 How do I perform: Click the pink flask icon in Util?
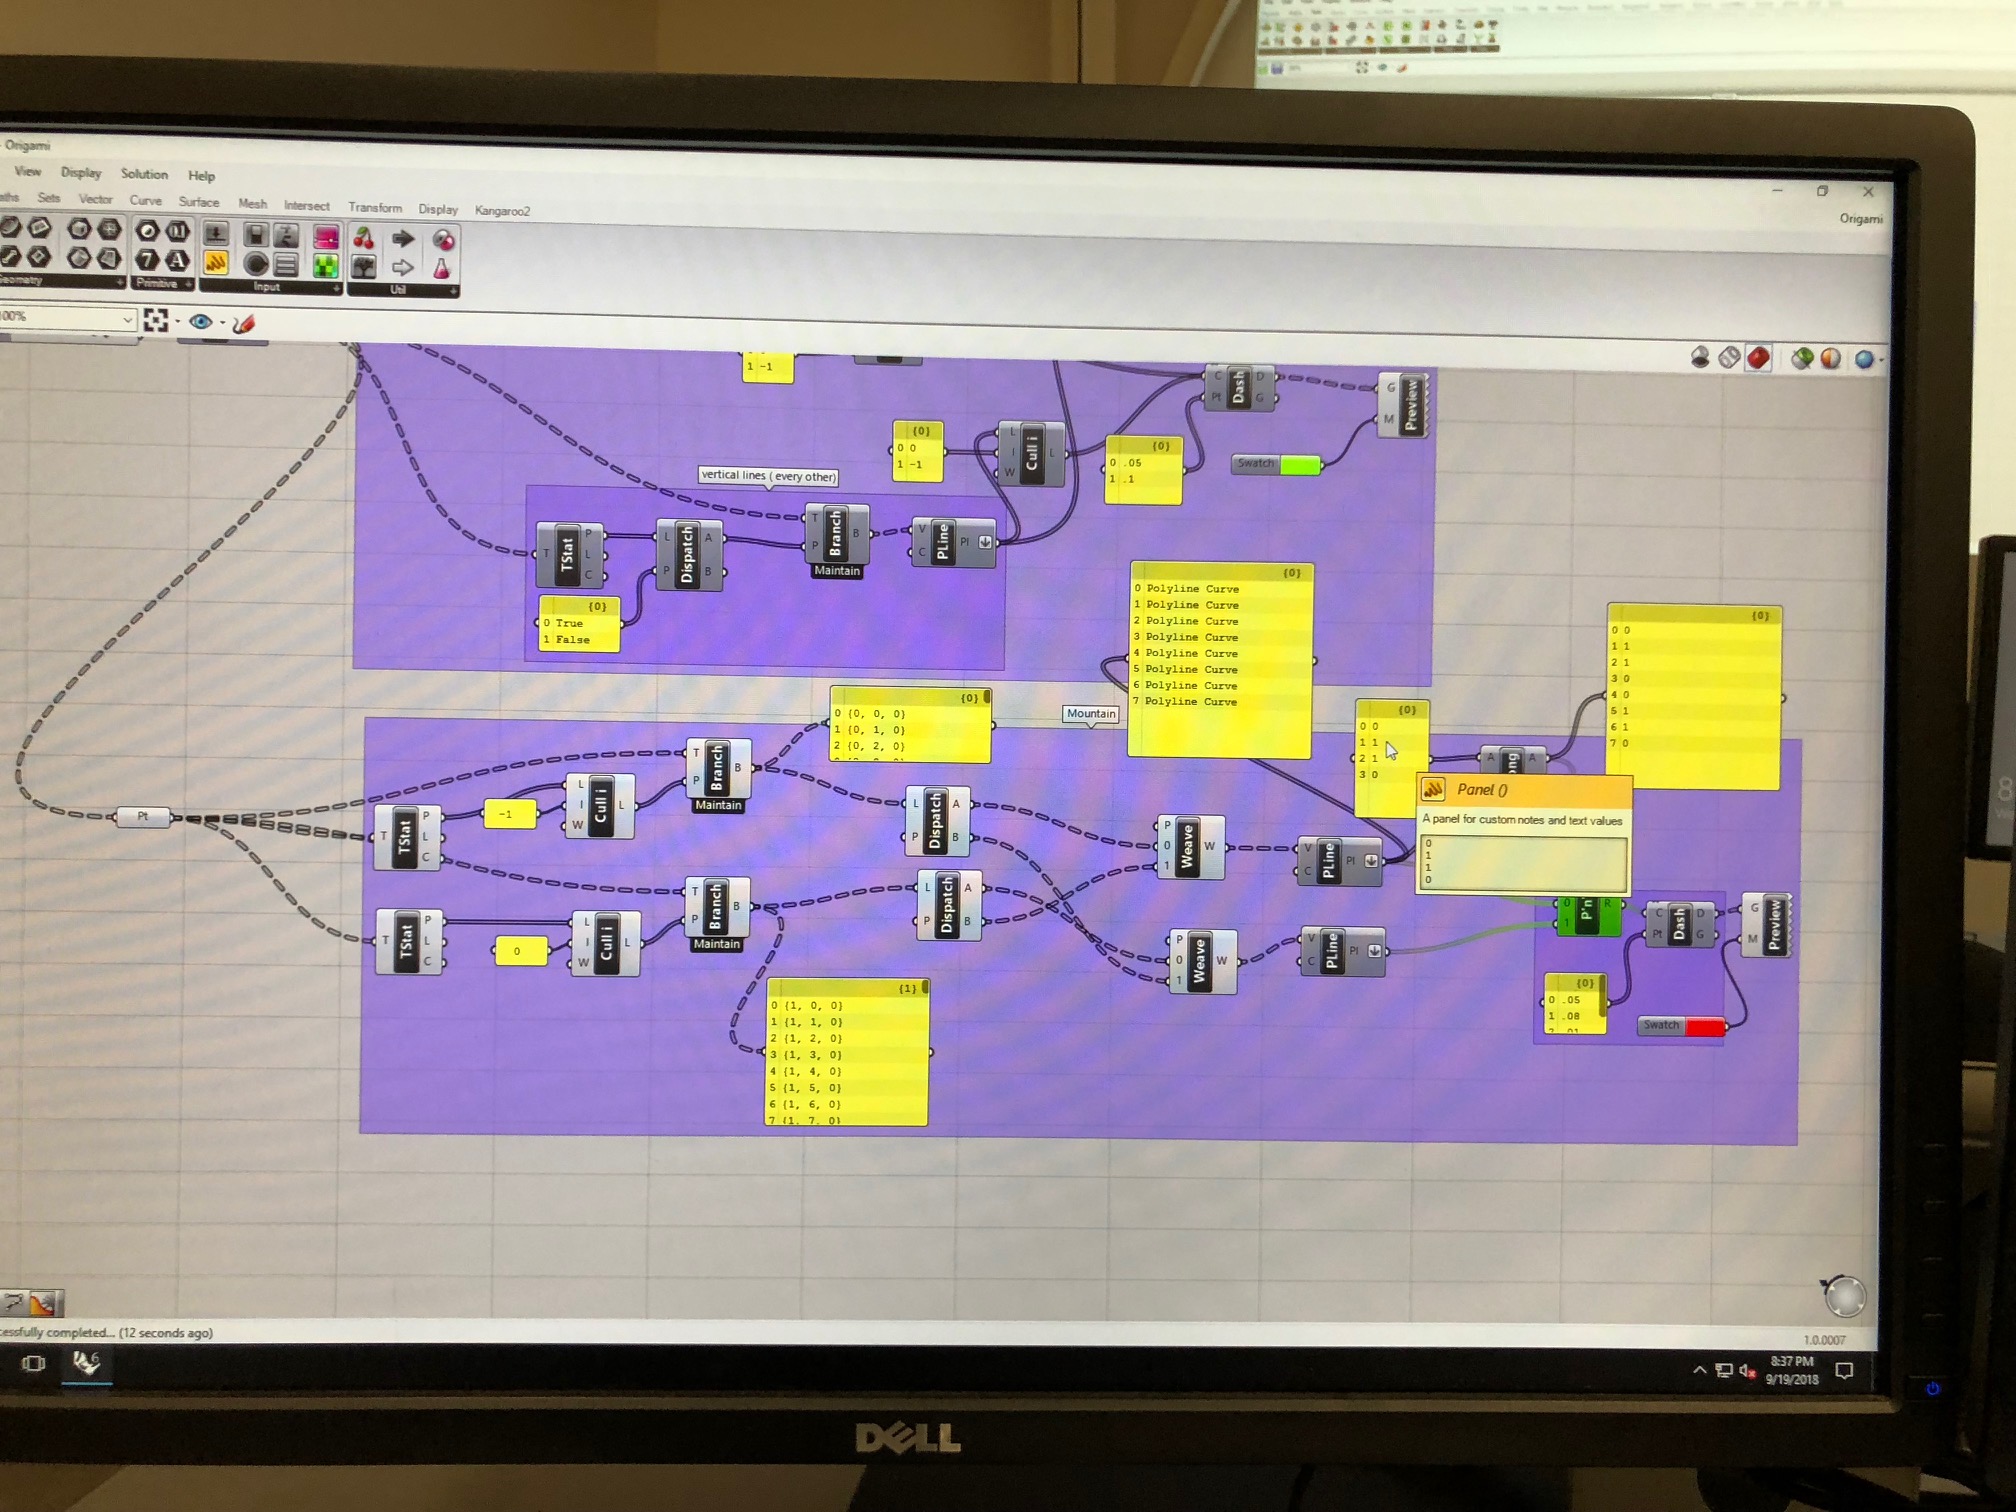[441, 268]
